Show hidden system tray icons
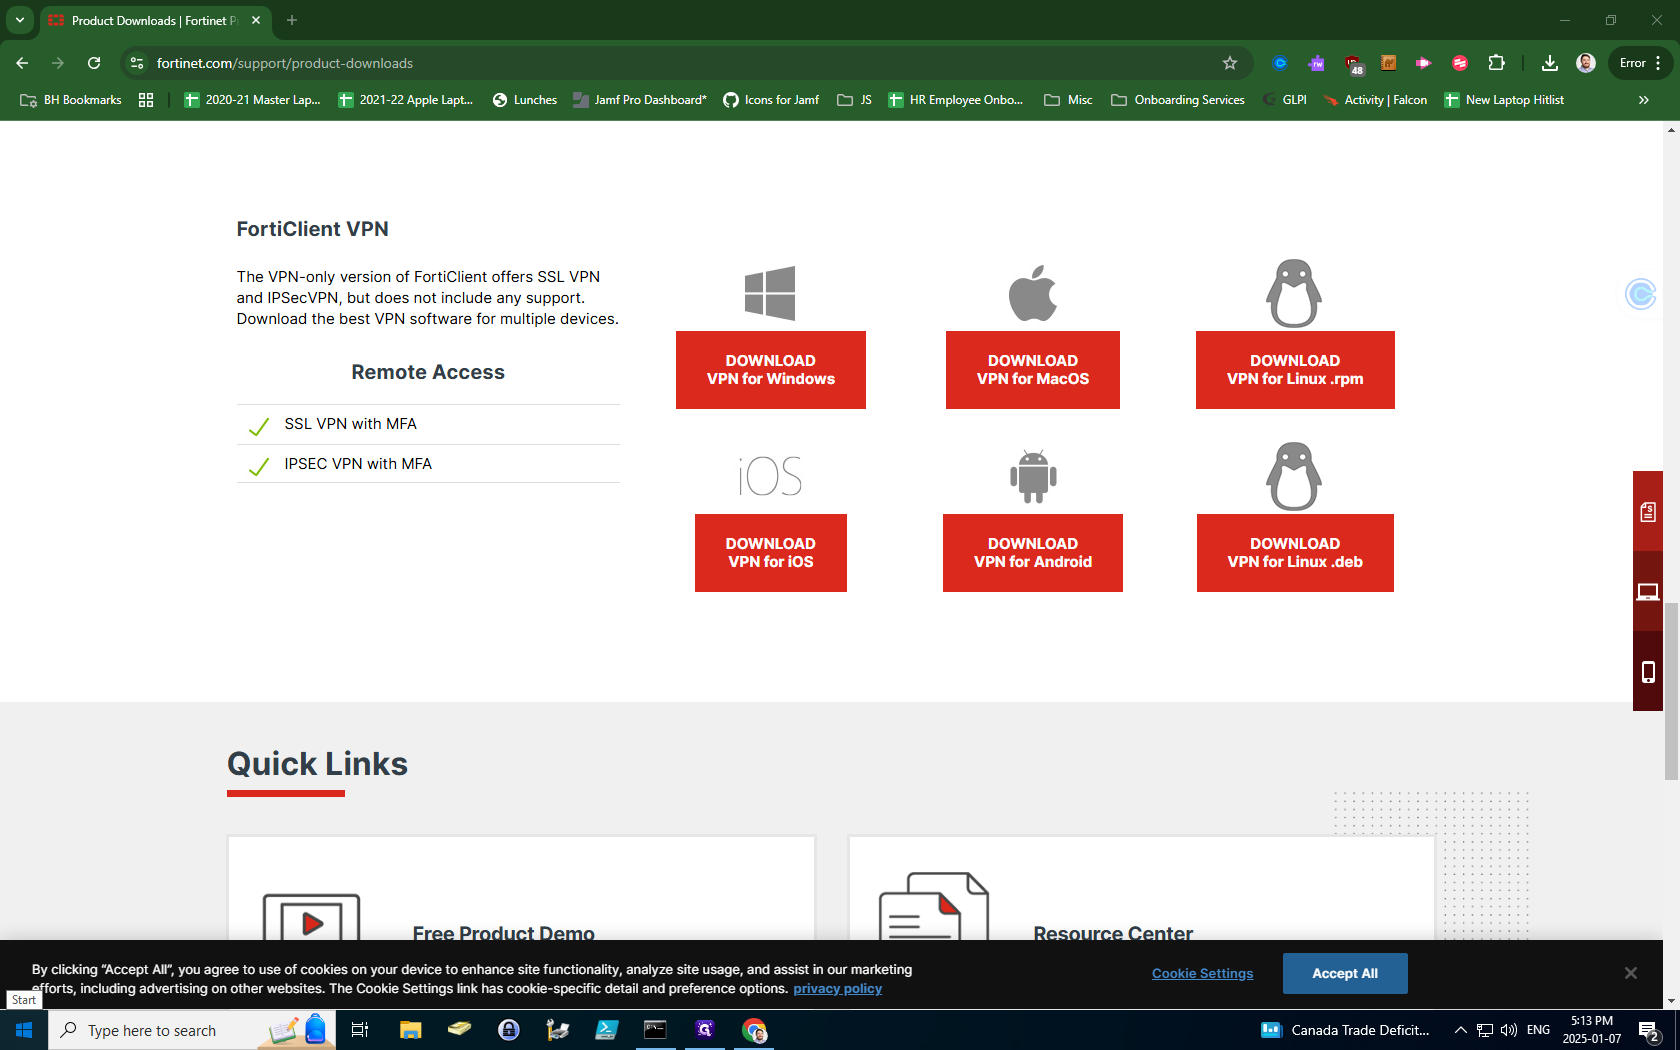The image size is (1680, 1050). tap(1460, 1030)
